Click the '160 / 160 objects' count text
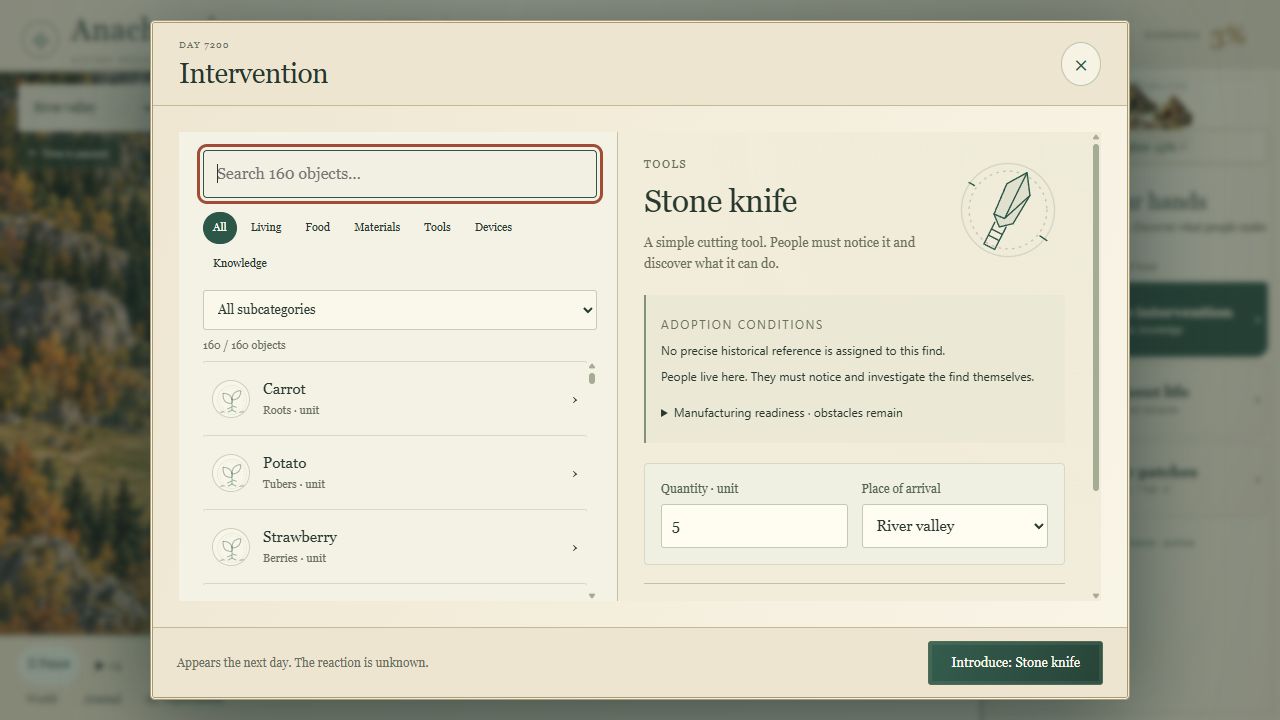Image resolution: width=1280 pixels, height=720 pixels. [x=244, y=345]
